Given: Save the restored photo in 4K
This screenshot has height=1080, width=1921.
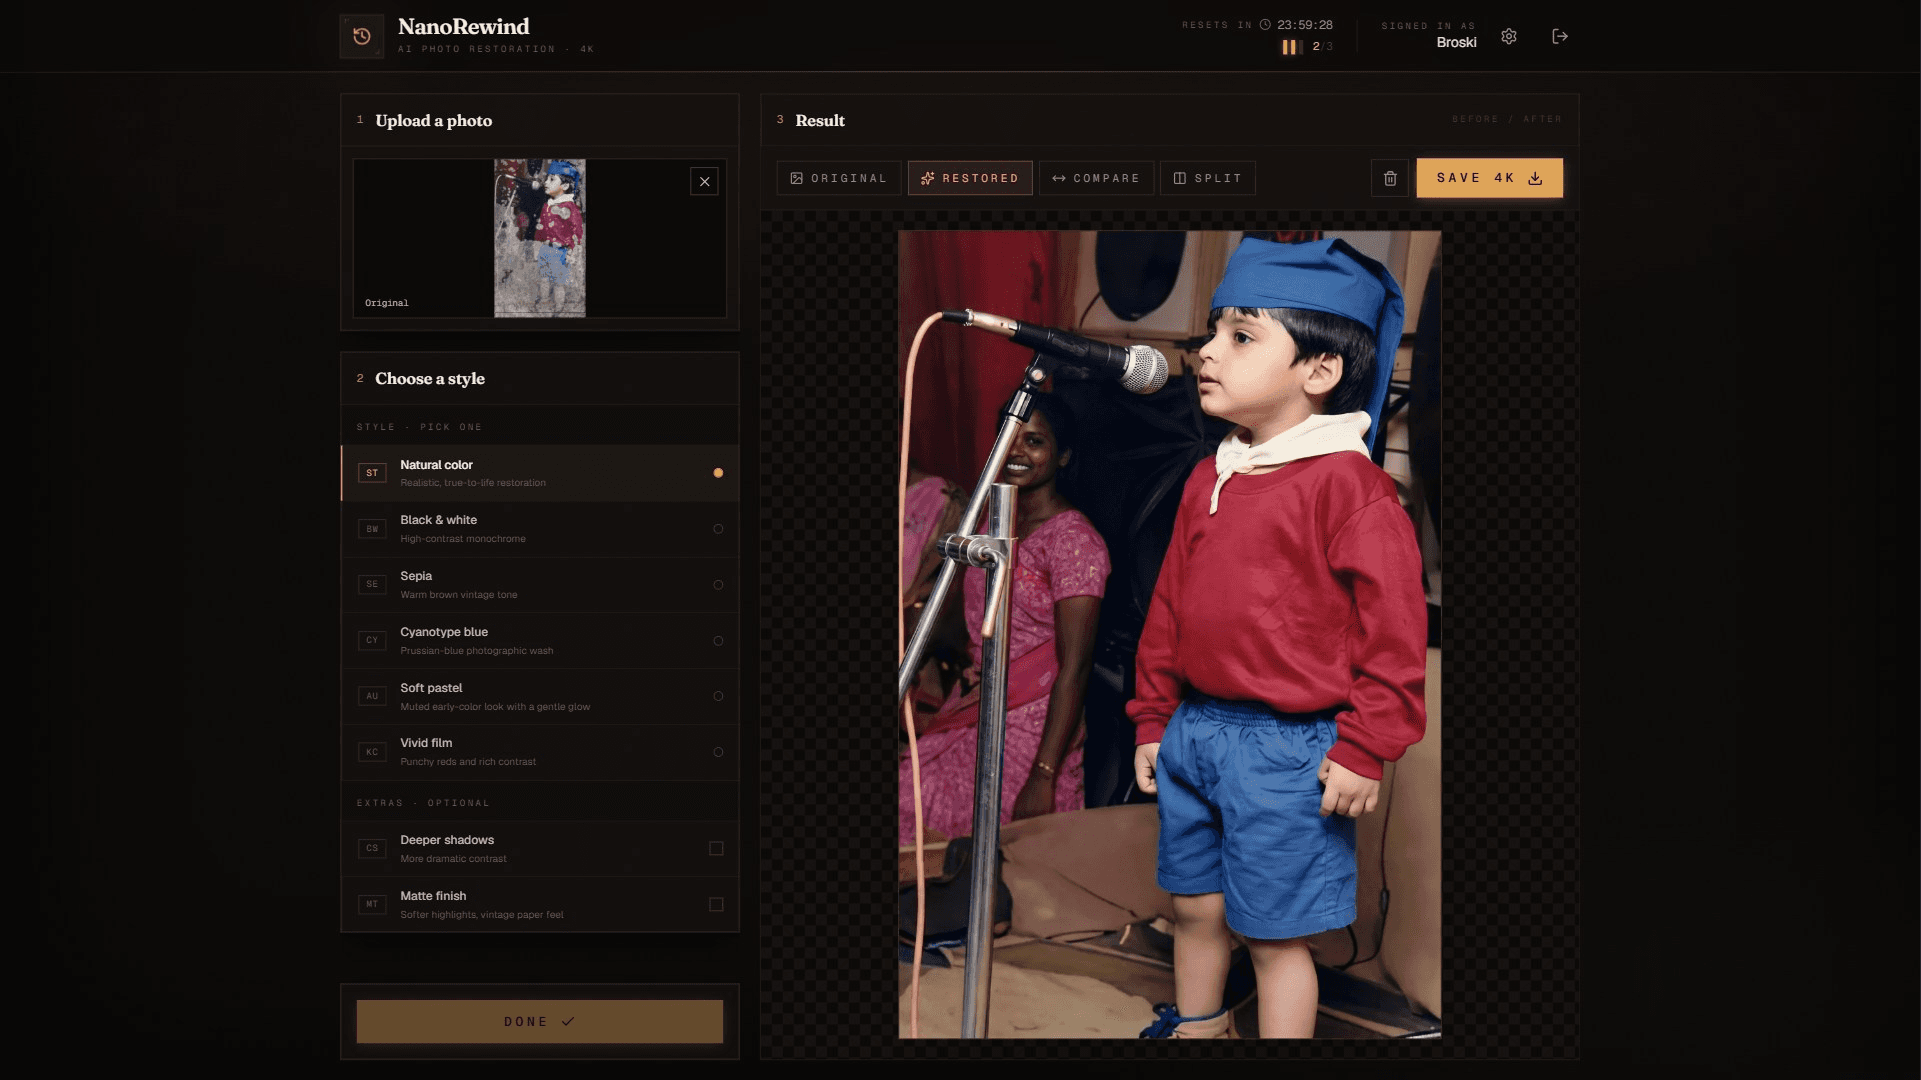Looking at the screenshot, I should (x=1489, y=178).
